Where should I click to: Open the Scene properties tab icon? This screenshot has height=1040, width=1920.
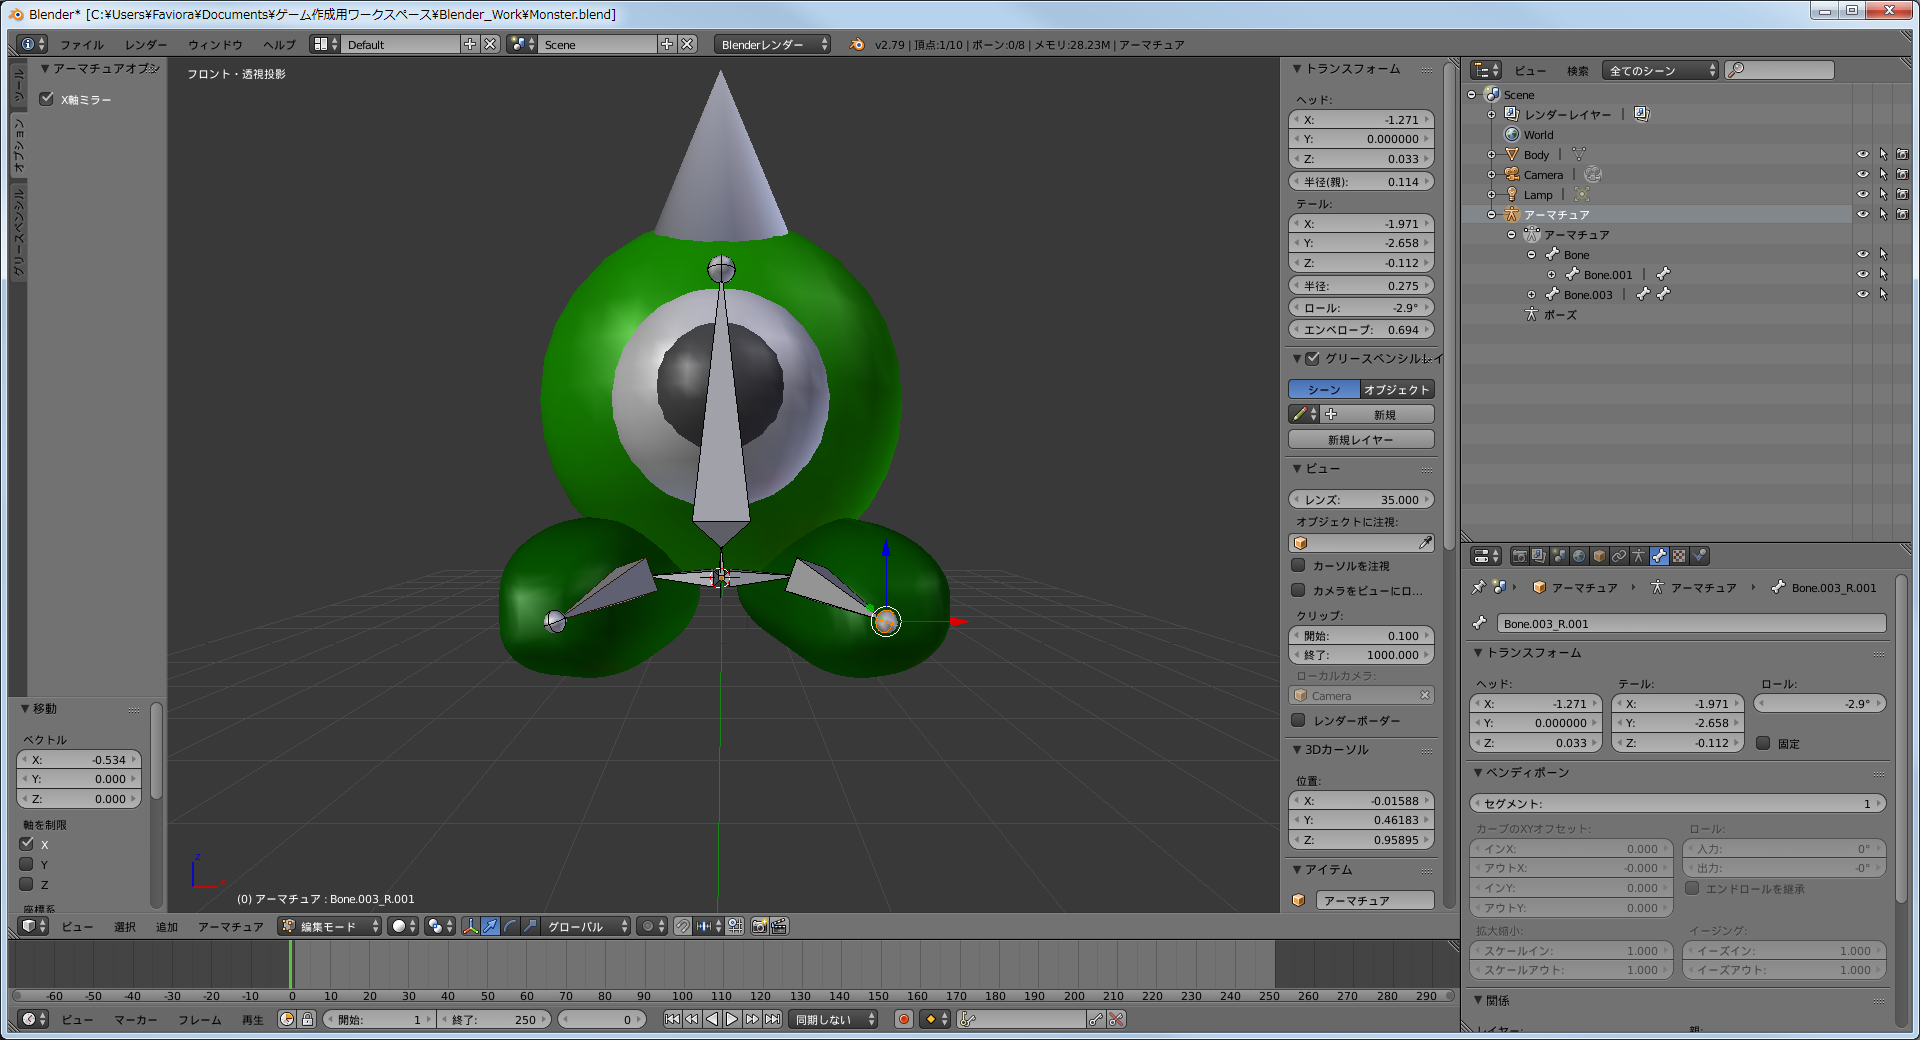[1560, 556]
